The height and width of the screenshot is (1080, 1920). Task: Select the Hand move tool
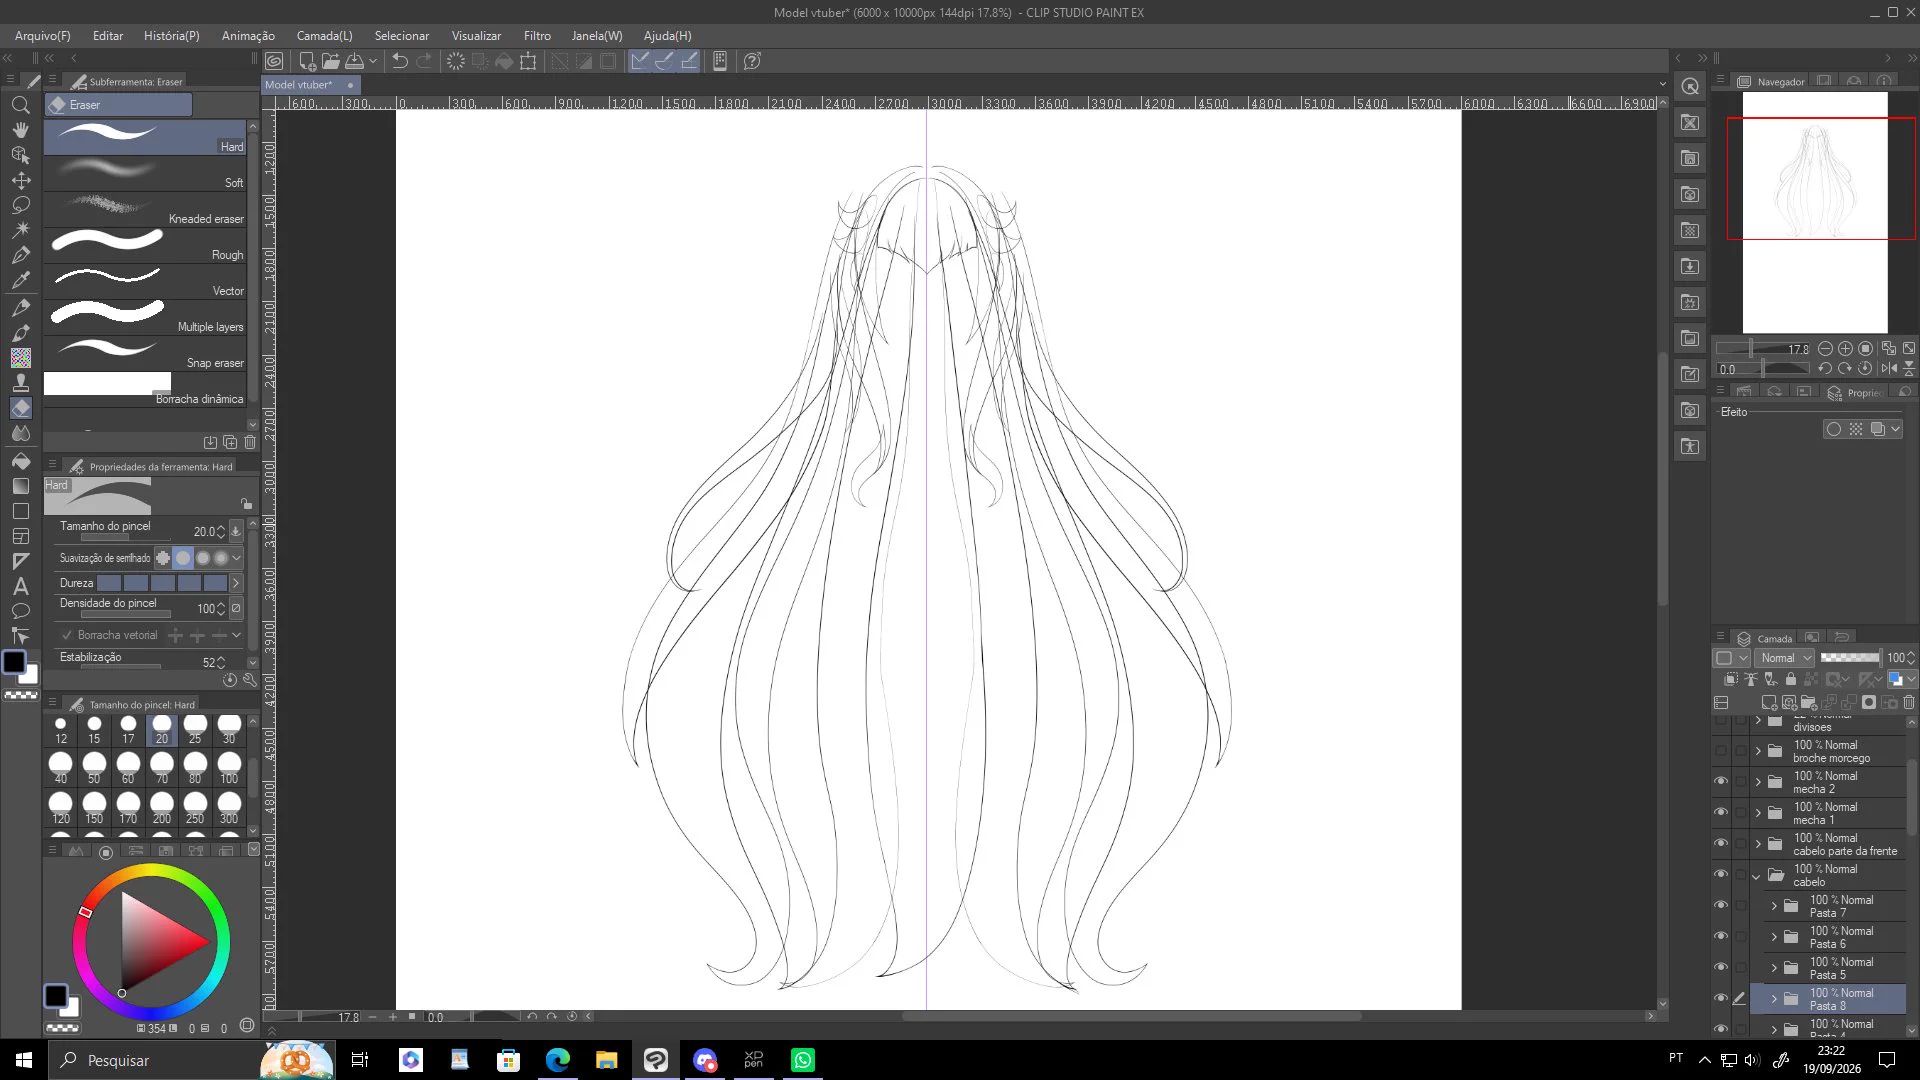coord(20,130)
